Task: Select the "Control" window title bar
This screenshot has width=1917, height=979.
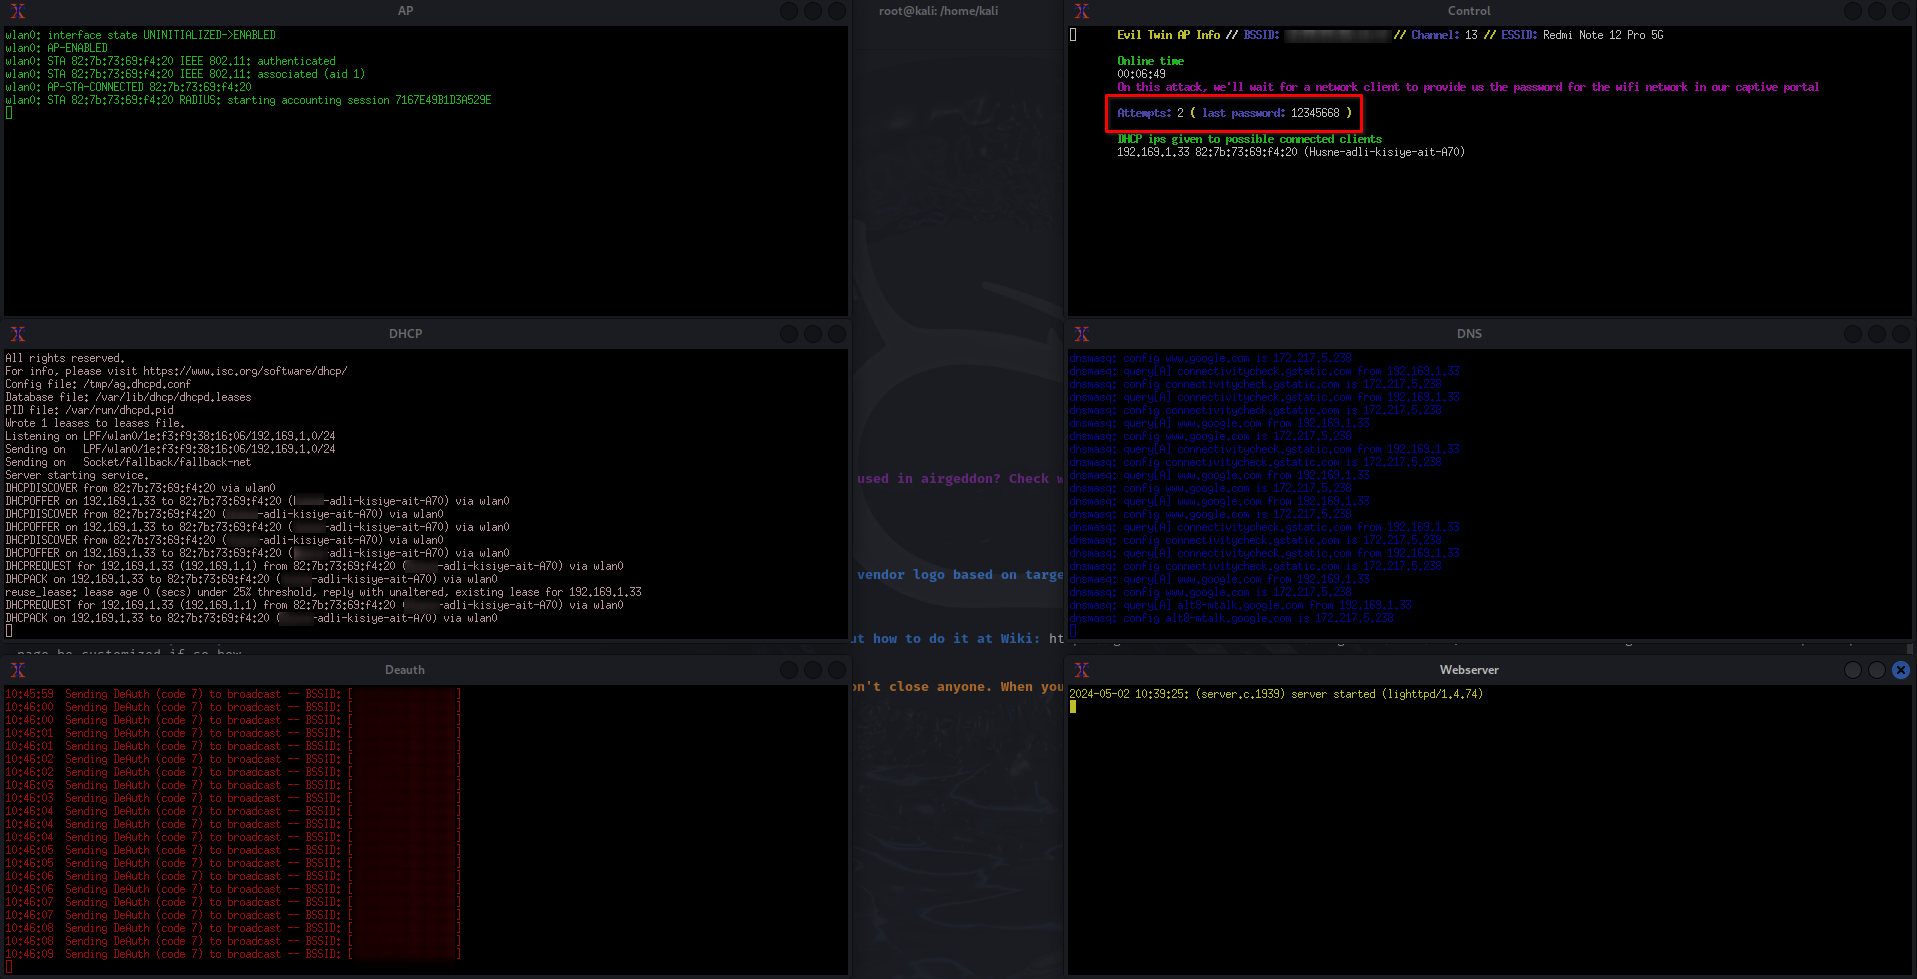Action: (1468, 11)
